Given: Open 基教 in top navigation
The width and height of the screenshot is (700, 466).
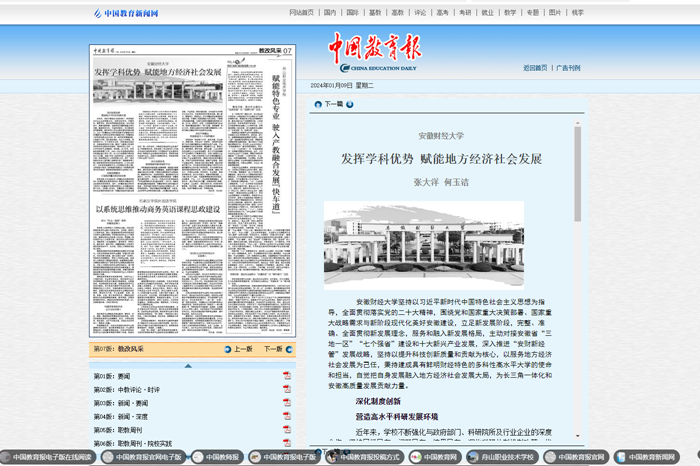Looking at the screenshot, I should pyautogui.click(x=375, y=12).
